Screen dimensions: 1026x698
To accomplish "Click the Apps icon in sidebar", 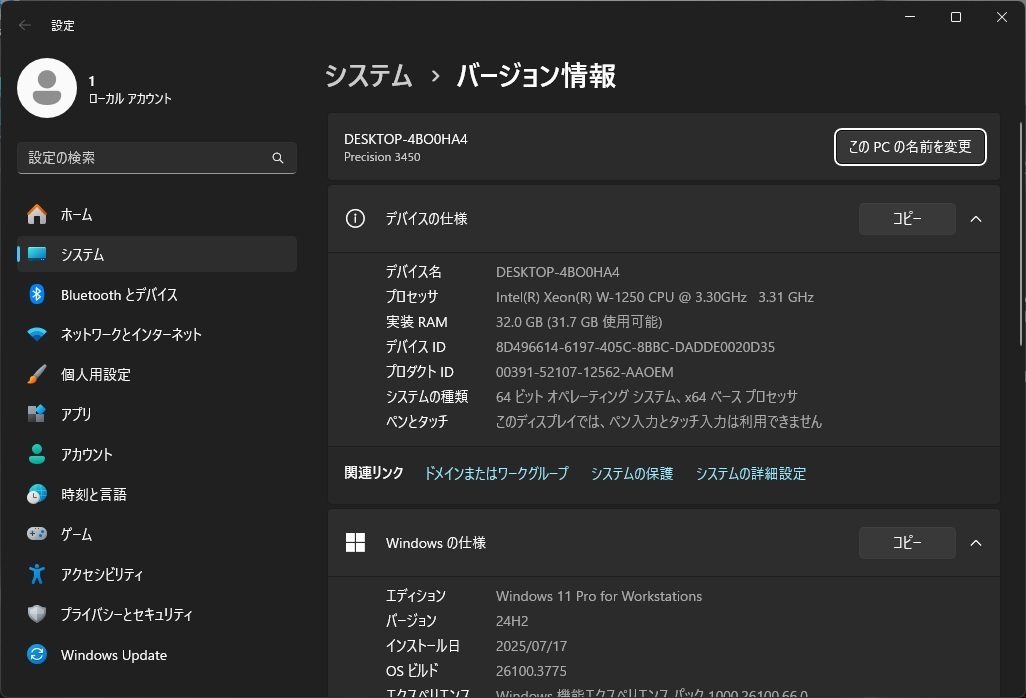I will (37, 414).
